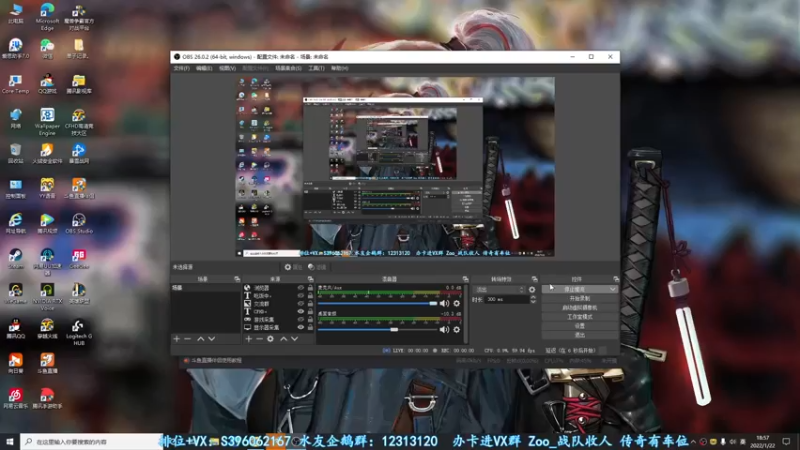The image size is (800, 450).
Task: Add a new source with the plus icon
Action: pyautogui.click(x=248, y=339)
